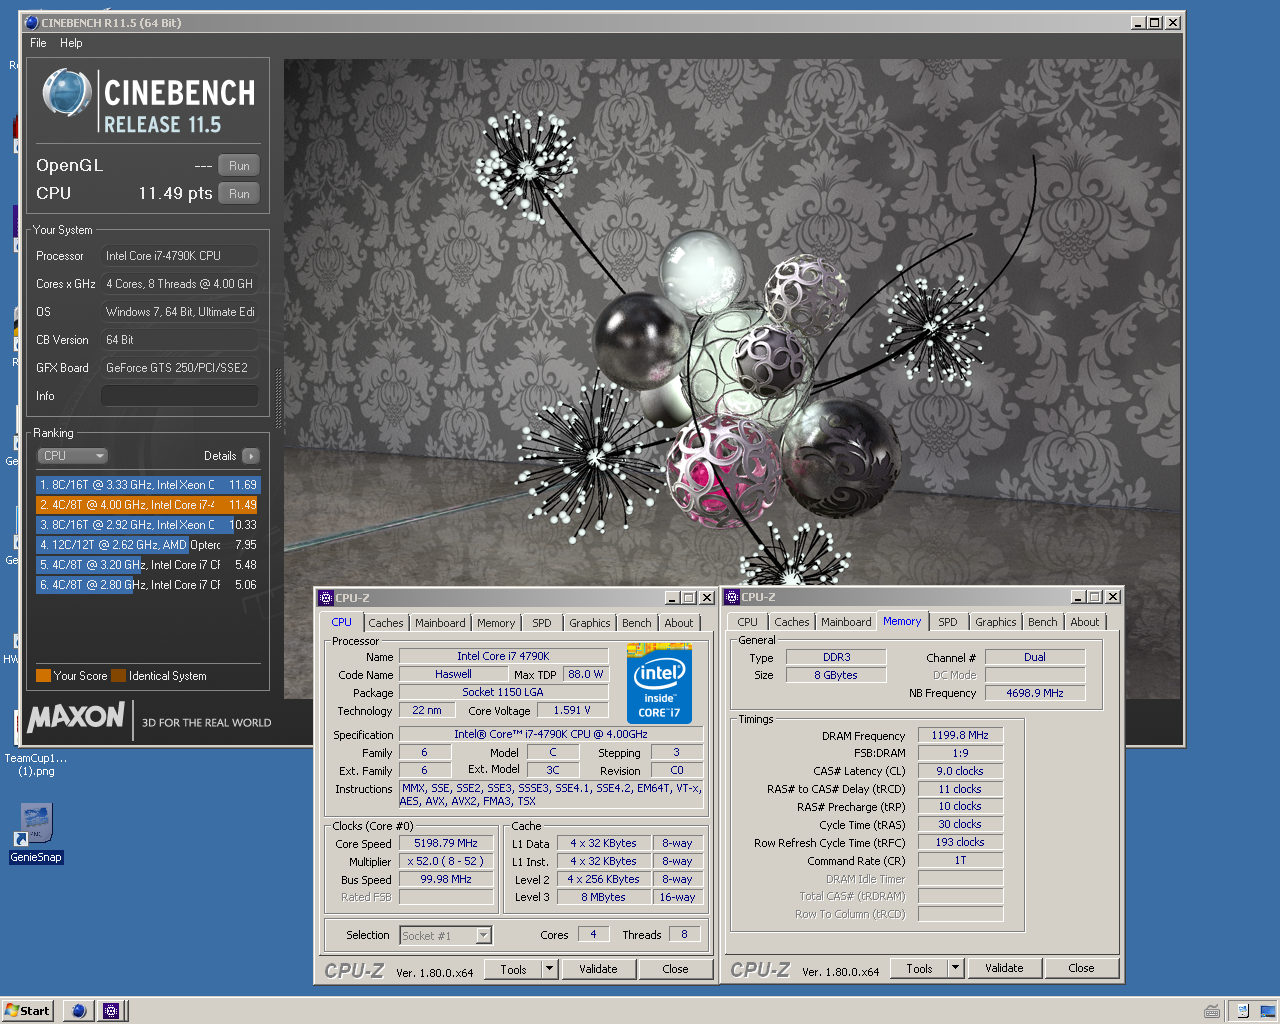Click the DRAM Frequency 1199.8 MHz value

pyautogui.click(x=960, y=735)
